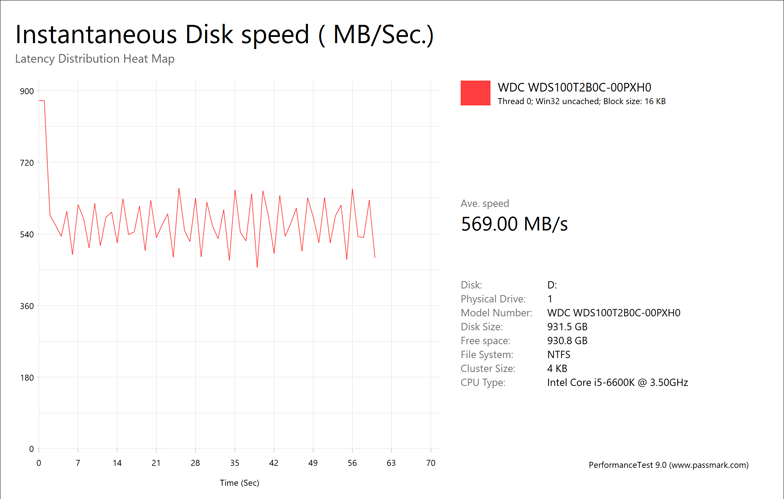Click the Ave. speed label
This screenshot has width=784, height=499.
(x=485, y=203)
